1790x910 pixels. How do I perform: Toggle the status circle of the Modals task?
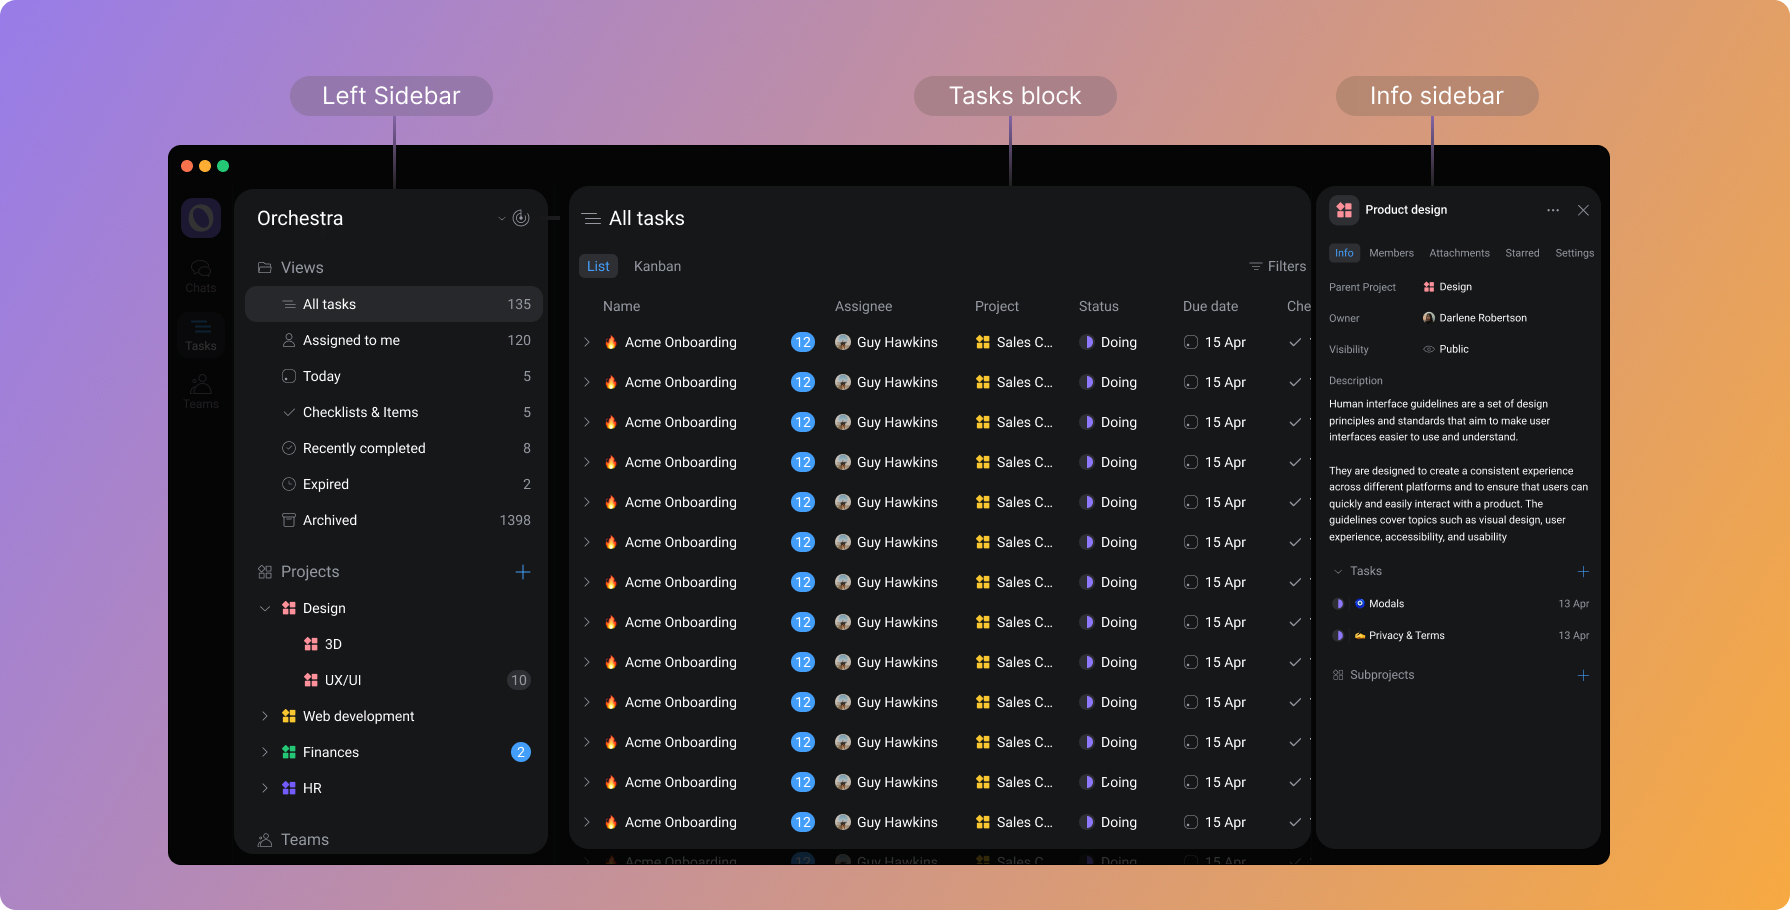point(1339,604)
